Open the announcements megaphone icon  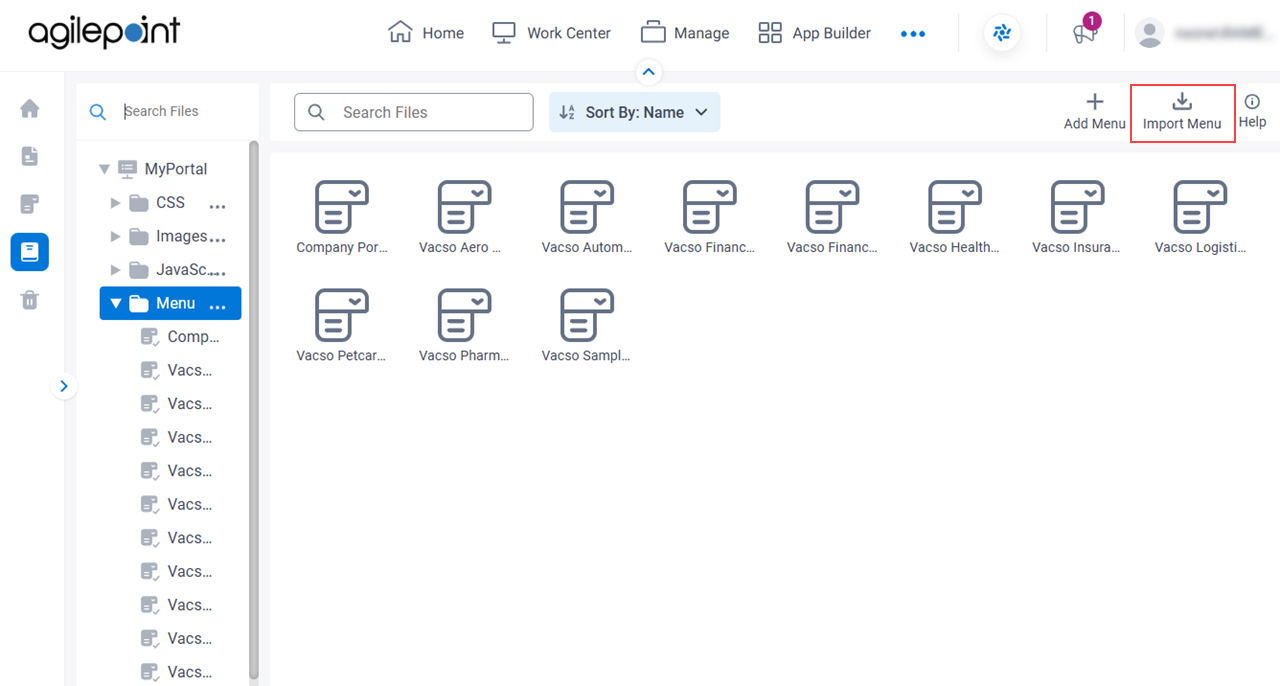[1085, 33]
